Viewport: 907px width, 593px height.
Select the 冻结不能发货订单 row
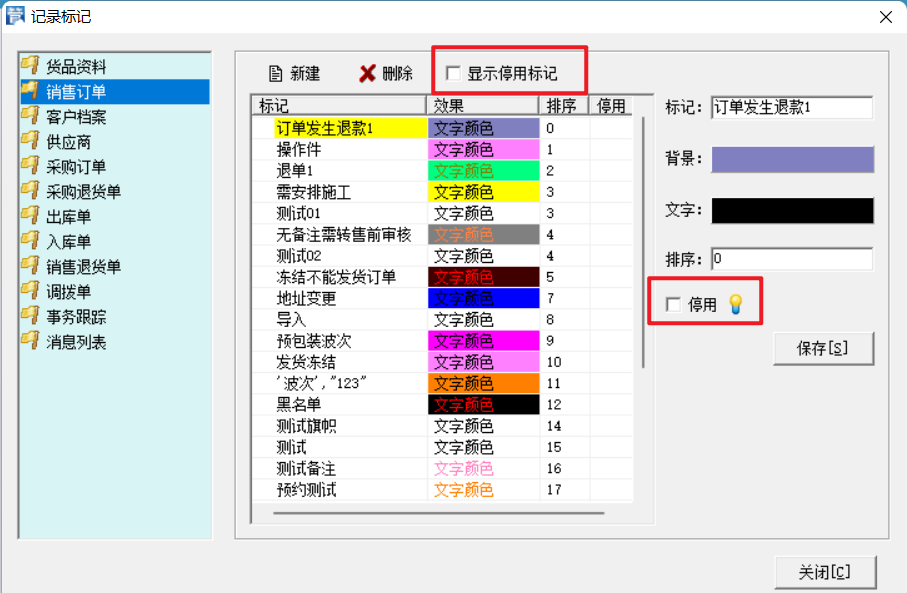pyautogui.click(x=443, y=277)
